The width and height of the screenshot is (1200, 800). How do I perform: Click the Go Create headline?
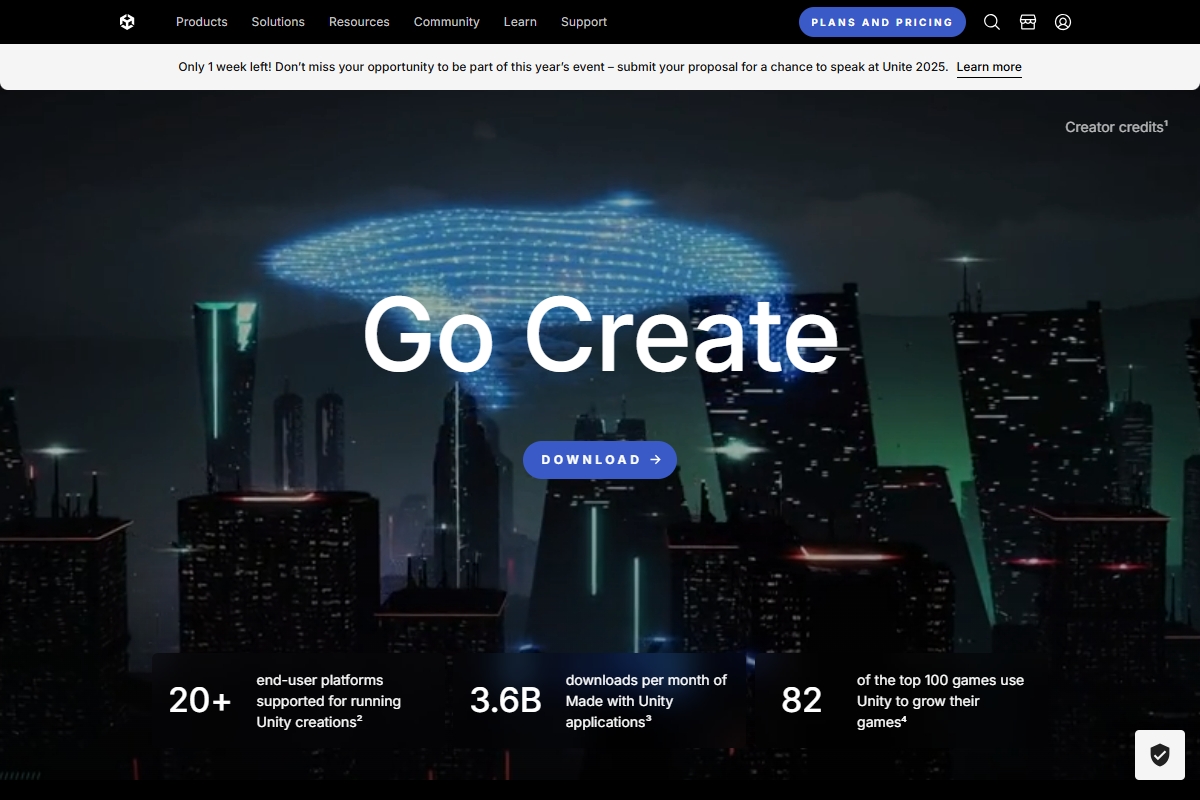pos(600,335)
